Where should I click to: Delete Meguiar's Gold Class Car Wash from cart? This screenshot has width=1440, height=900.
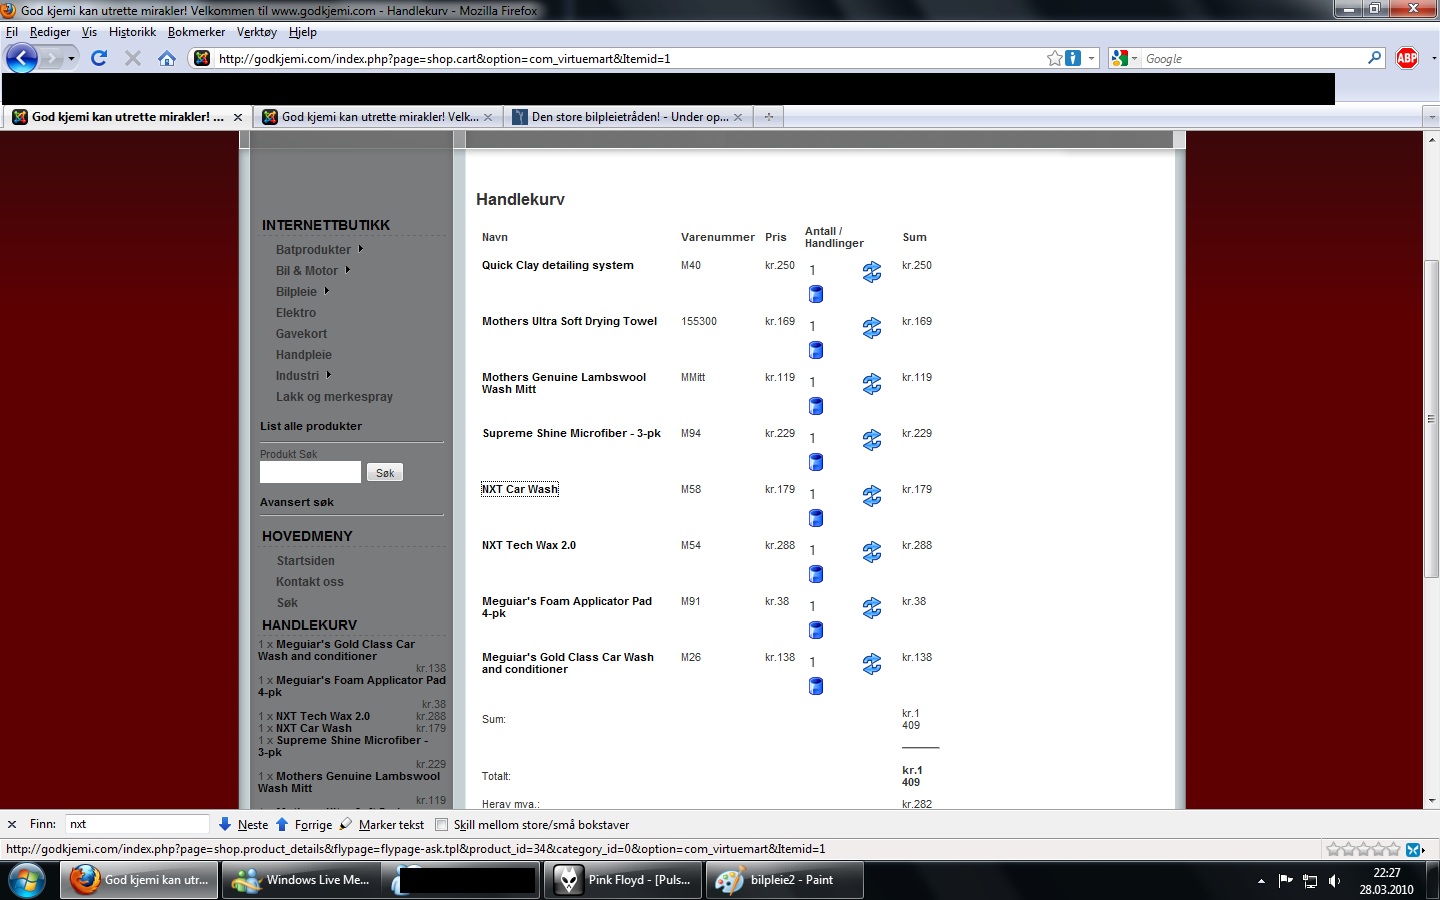tap(816, 686)
